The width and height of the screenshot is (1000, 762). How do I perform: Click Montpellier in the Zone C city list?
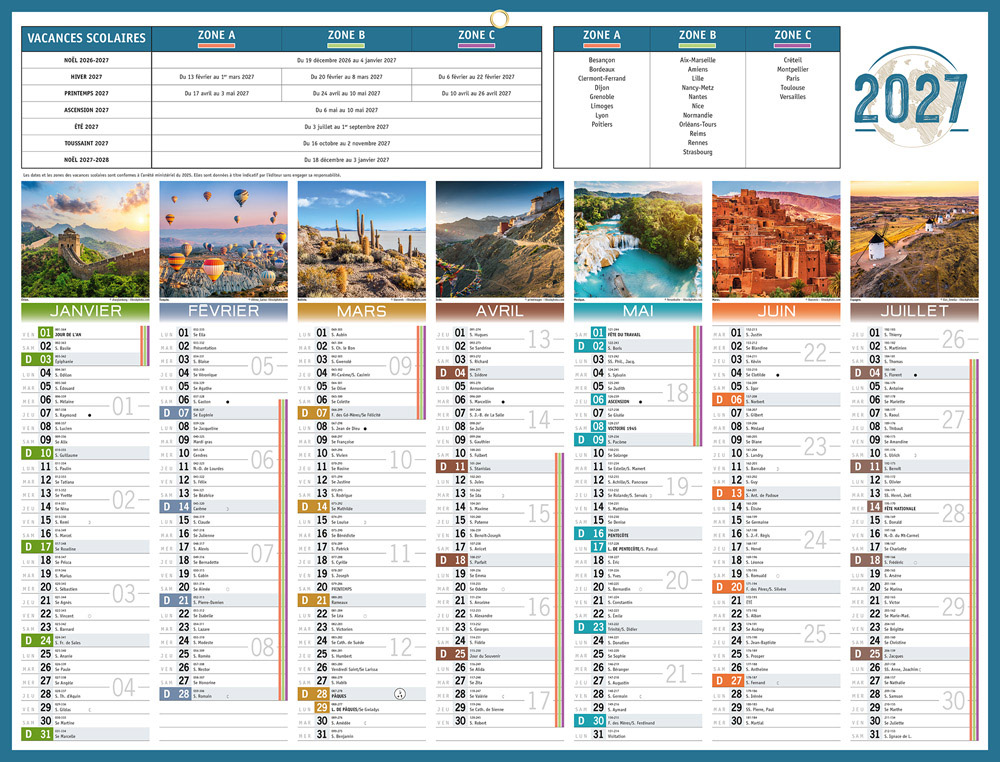[793, 70]
